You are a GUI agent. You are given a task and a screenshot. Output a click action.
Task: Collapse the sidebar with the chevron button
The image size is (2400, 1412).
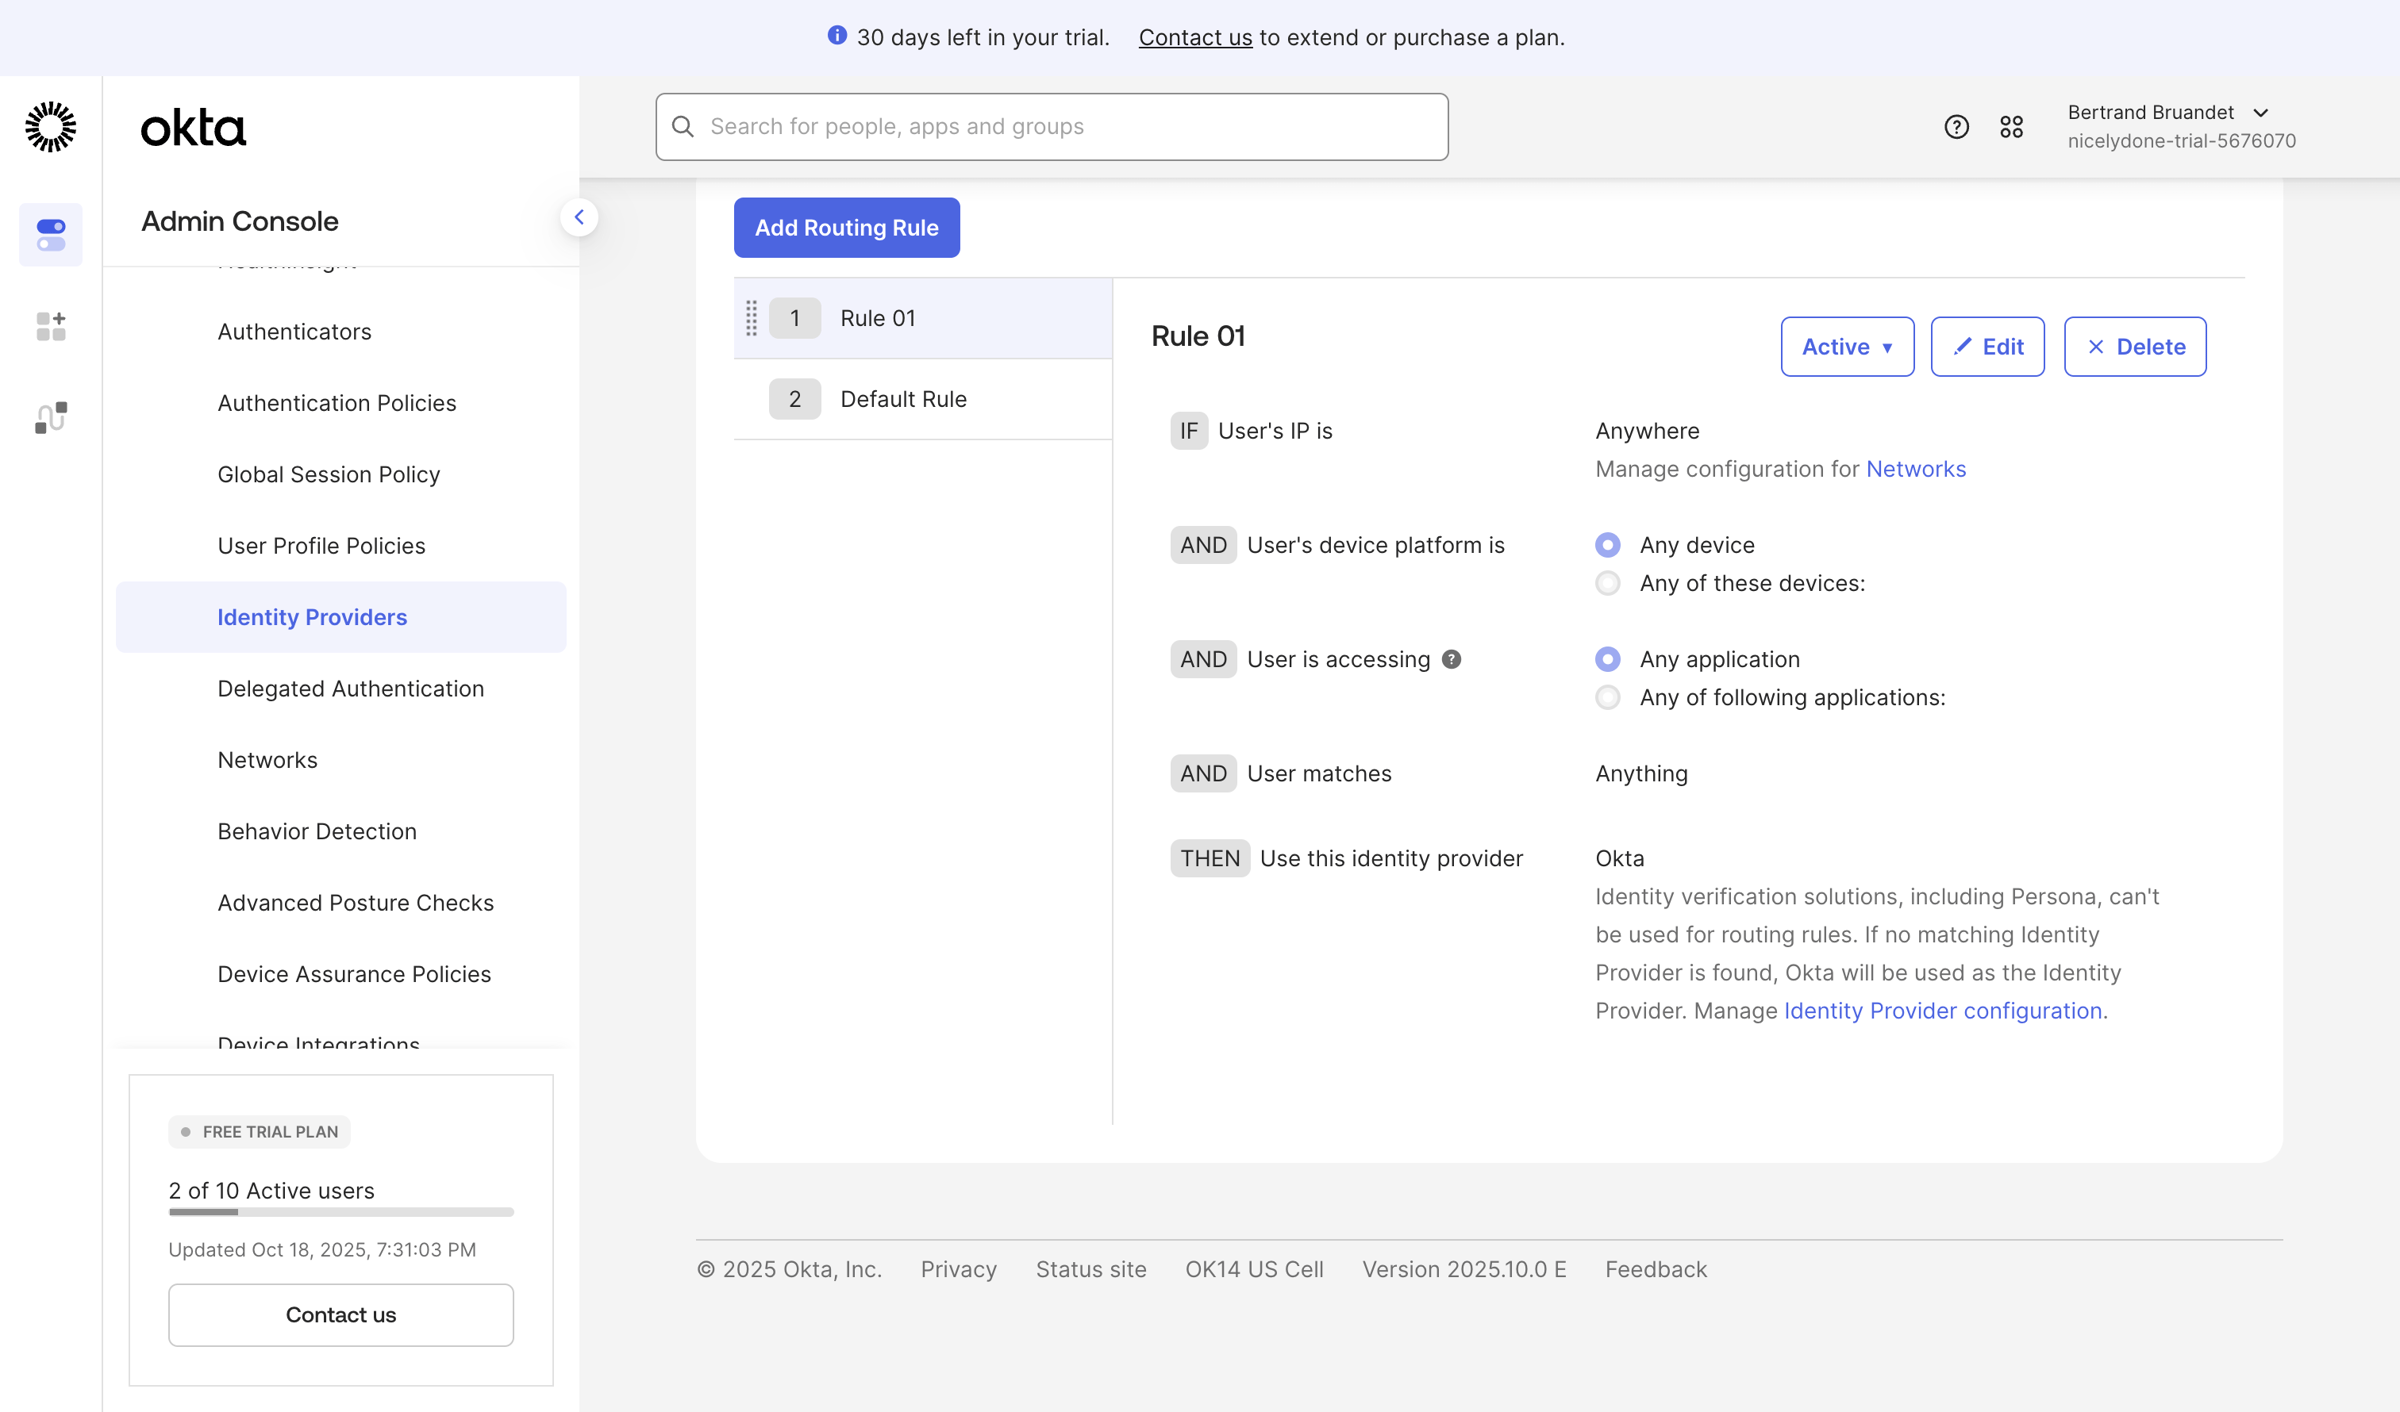(x=579, y=217)
